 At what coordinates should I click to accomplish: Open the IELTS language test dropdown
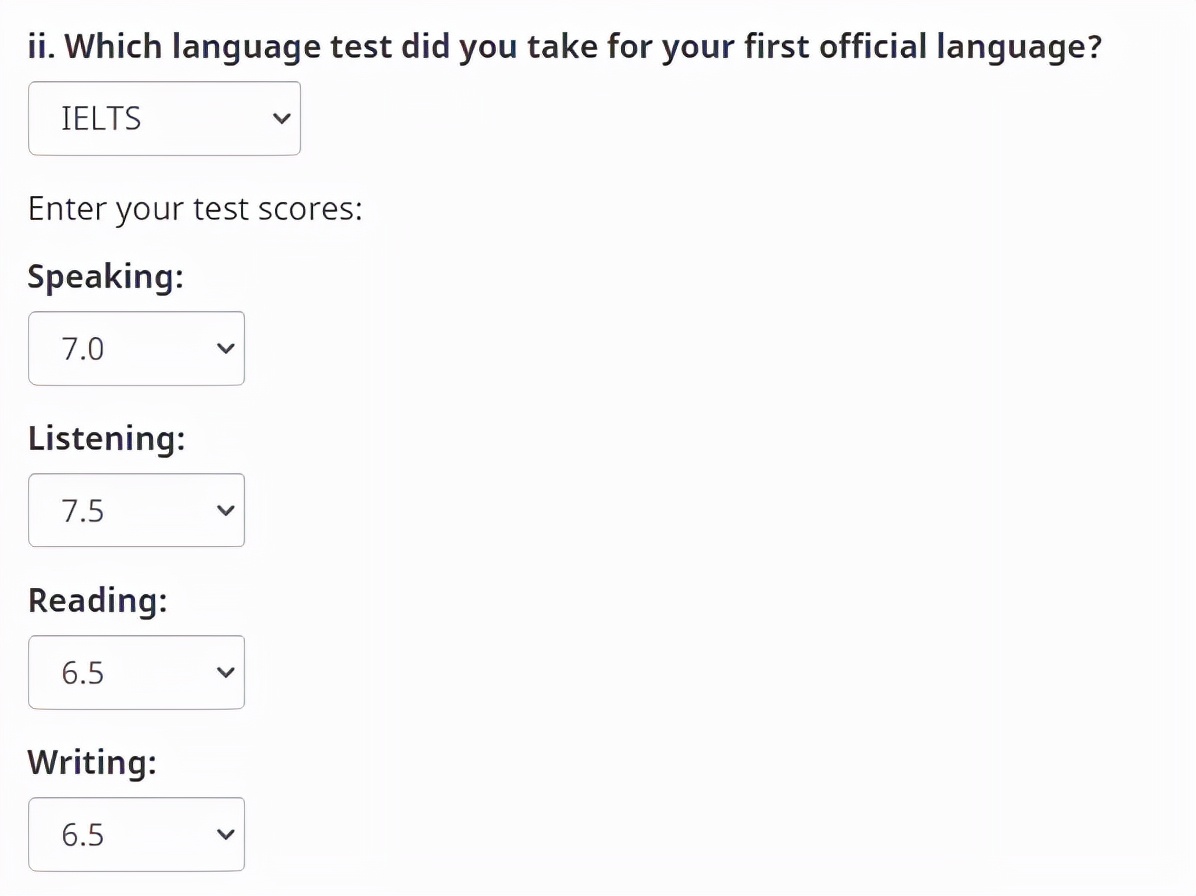[164, 118]
